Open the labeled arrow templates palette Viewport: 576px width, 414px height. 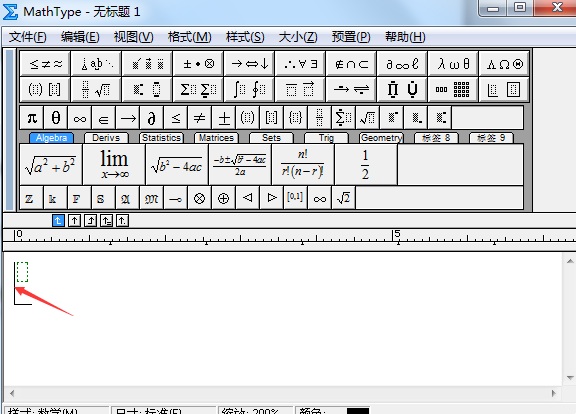[352, 89]
